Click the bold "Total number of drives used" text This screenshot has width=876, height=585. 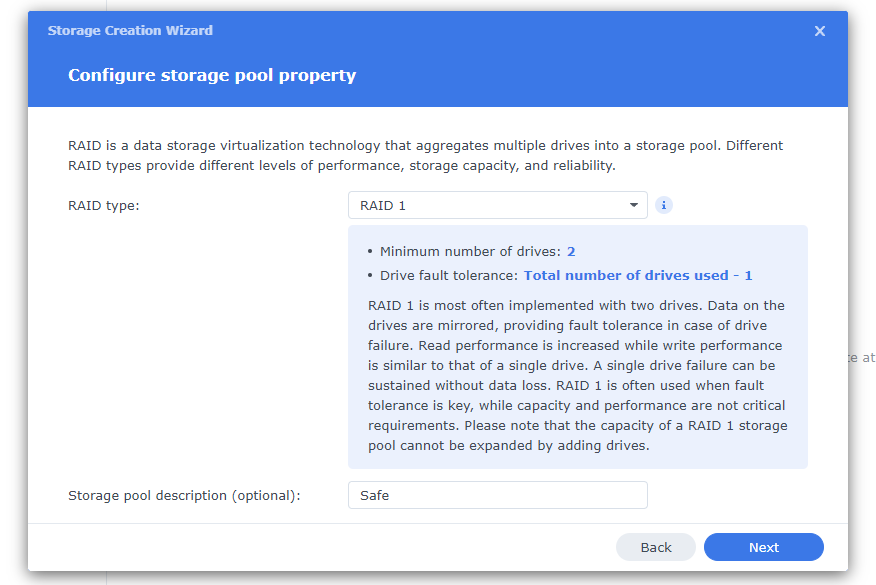click(x=625, y=275)
